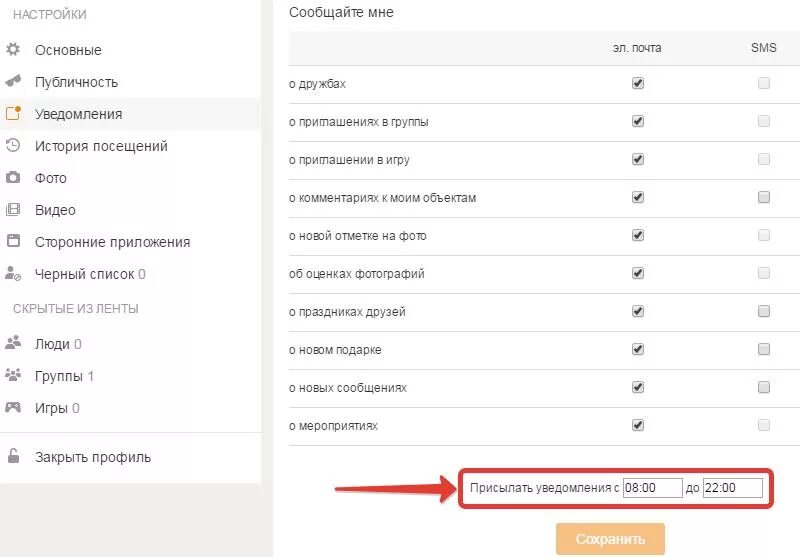The width and height of the screenshot is (800, 557).
Task: Click the film icon next to Видео
Action: coord(13,209)
